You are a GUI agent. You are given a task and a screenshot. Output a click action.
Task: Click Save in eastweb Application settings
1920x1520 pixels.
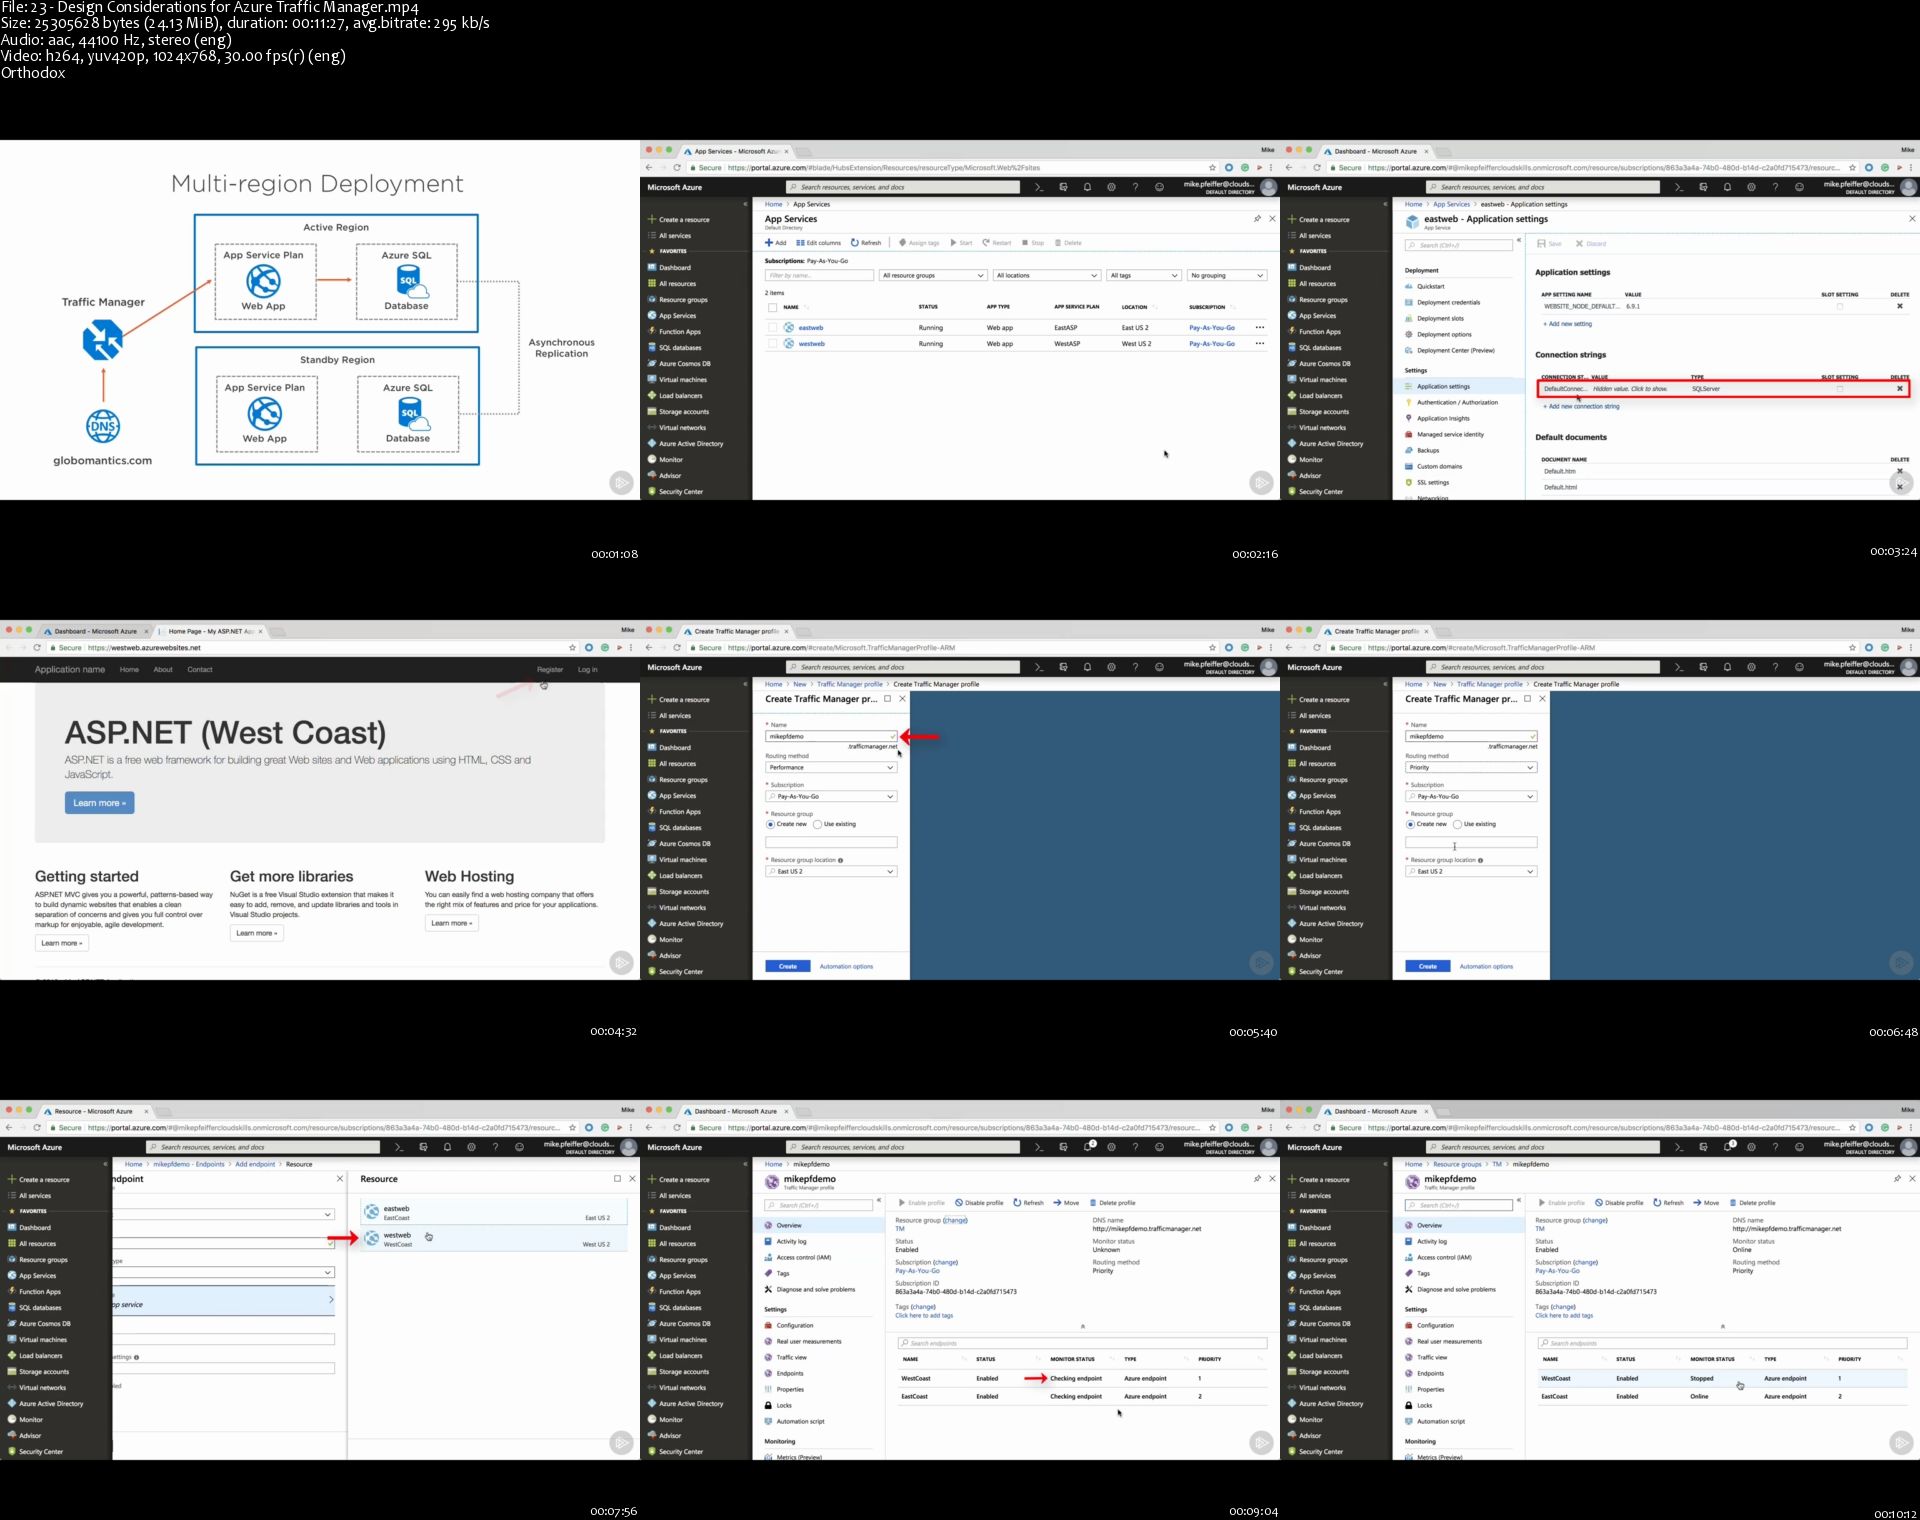click(x=1549, y=244)
